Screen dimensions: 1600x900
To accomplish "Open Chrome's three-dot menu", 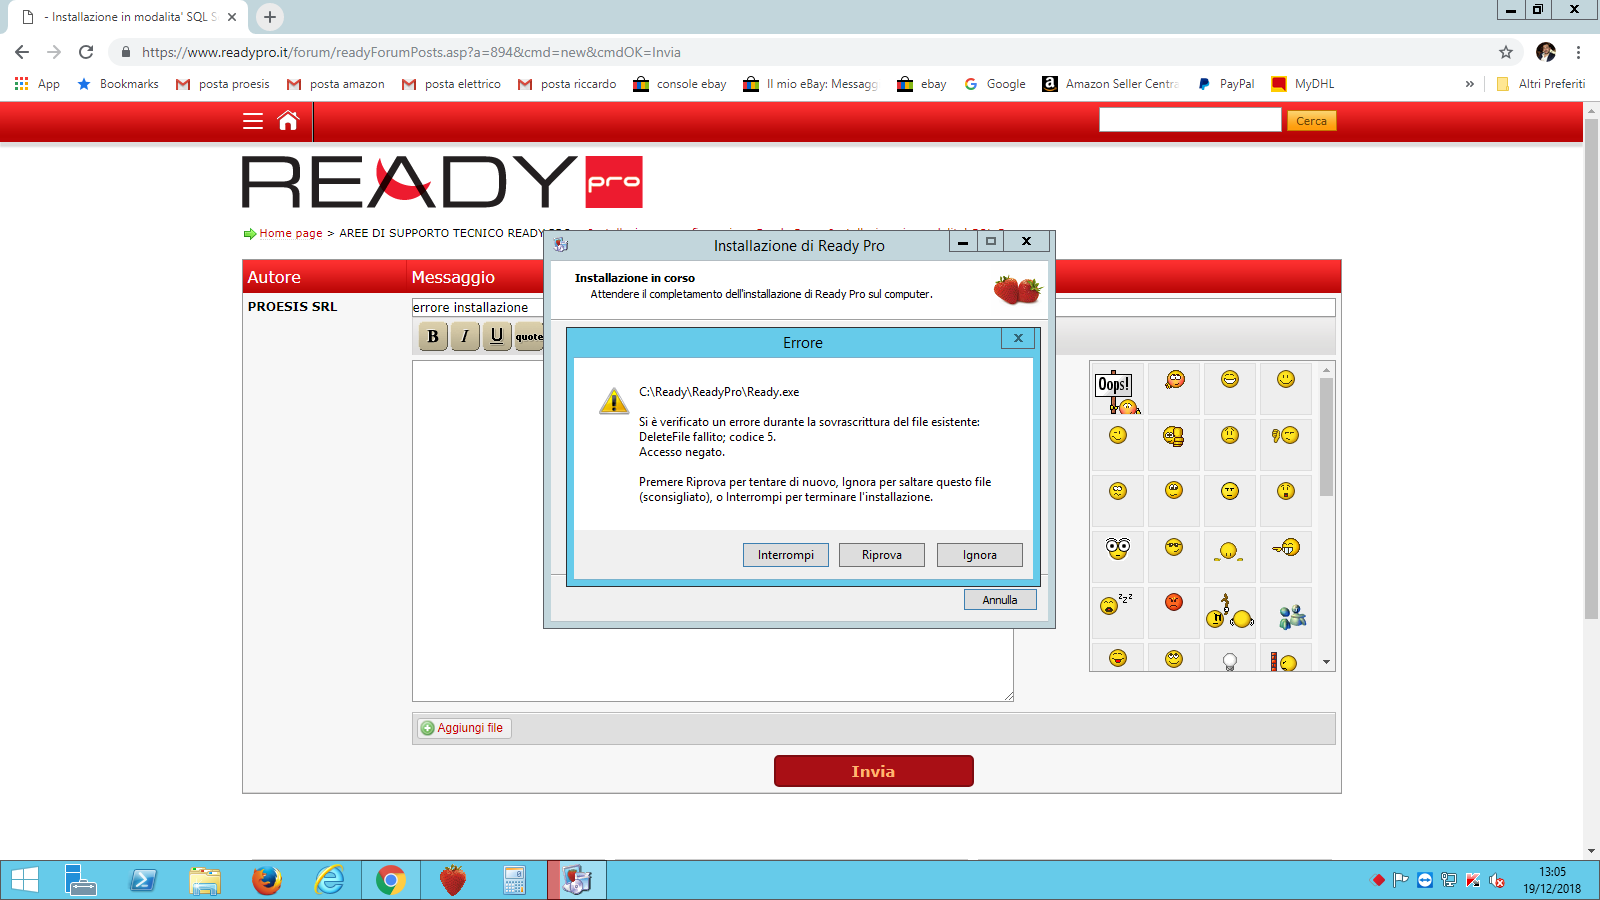I will point(1579,52).
